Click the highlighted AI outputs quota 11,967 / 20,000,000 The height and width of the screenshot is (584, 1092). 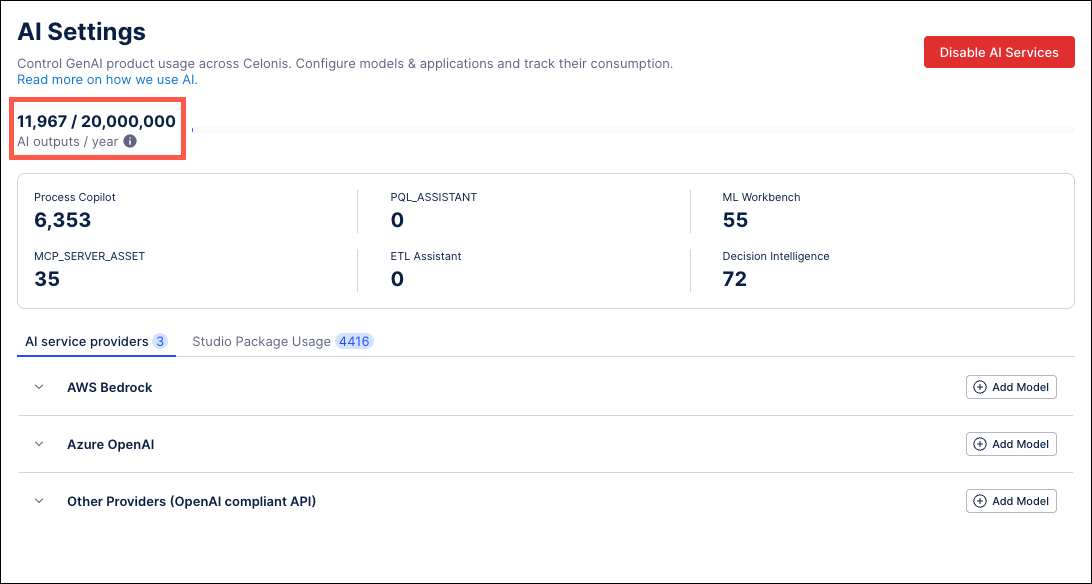tap(96, 121)
